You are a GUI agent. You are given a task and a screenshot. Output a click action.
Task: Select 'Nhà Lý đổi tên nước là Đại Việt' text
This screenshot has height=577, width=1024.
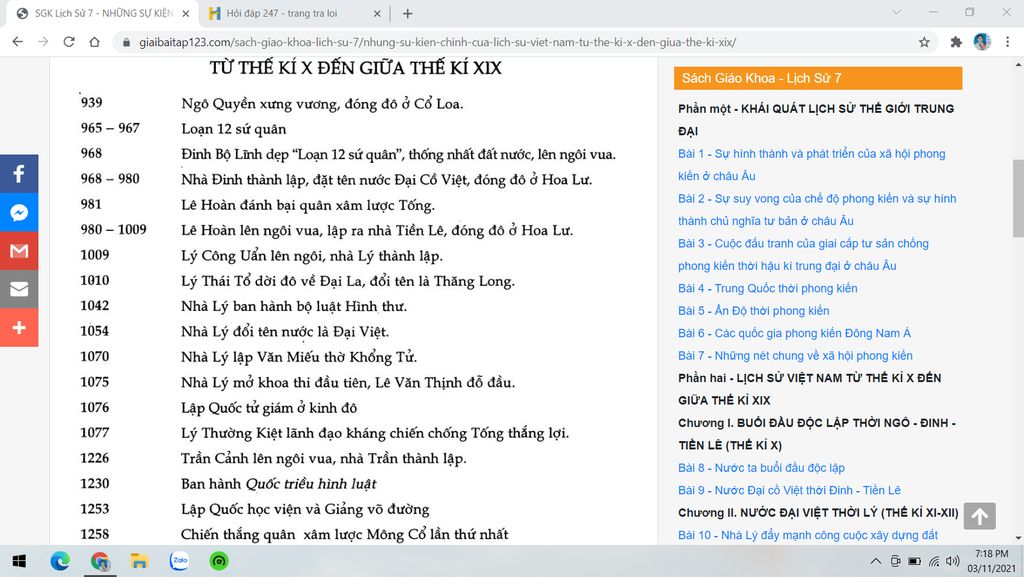point(285,332)
